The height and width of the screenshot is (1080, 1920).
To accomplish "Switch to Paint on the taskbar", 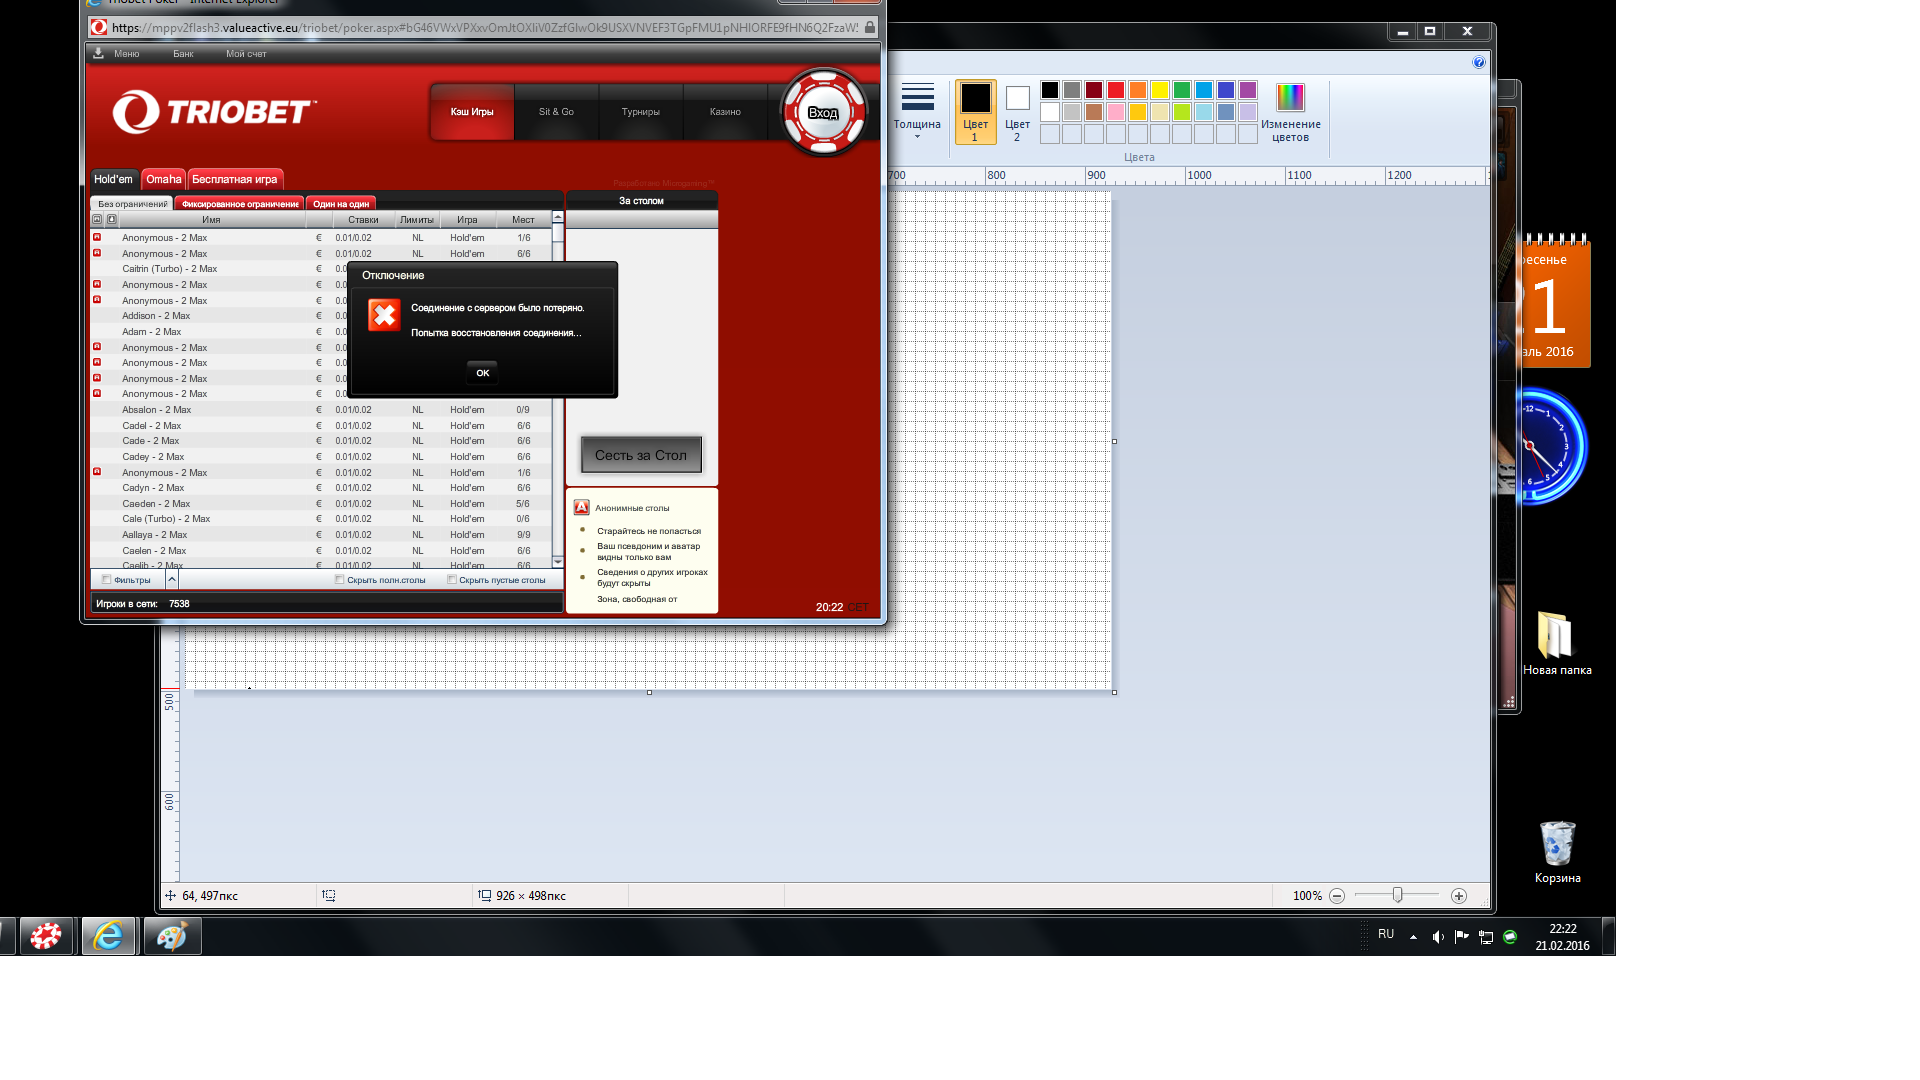I will pos(172,937).
